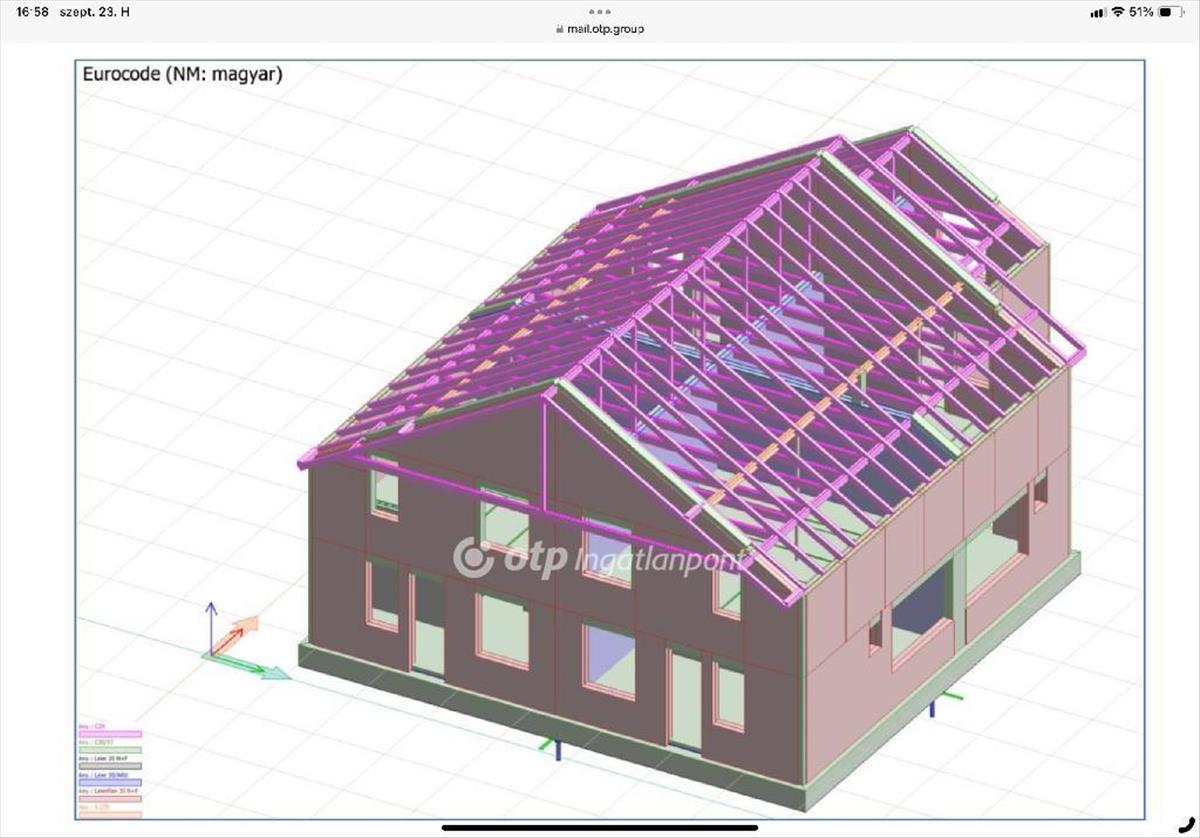This screenshot has width=1200, height=838.
Task: Tap the three-dot multitasking menu at top
Action: tap(600, 12)
